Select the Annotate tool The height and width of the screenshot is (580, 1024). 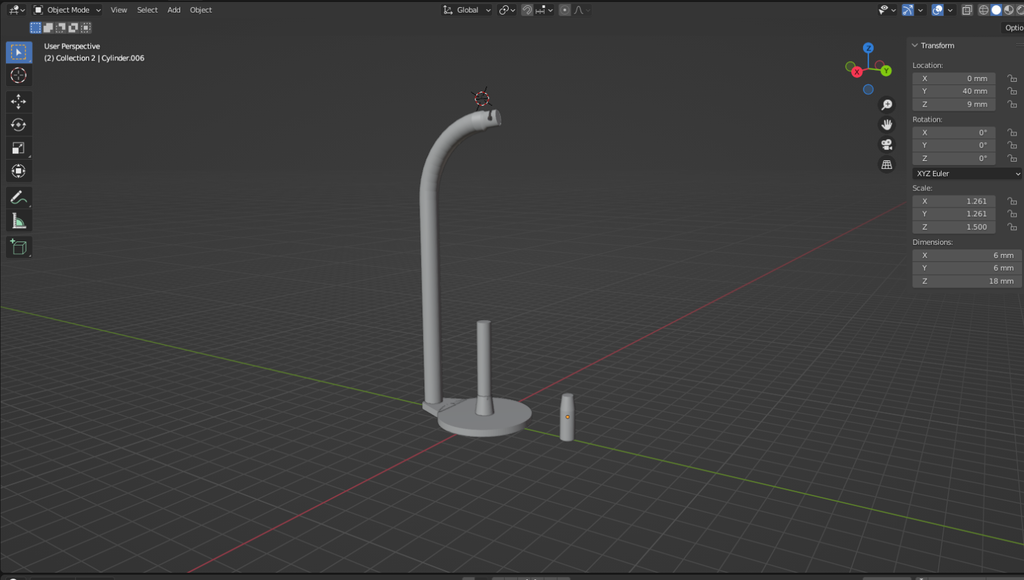18,197
